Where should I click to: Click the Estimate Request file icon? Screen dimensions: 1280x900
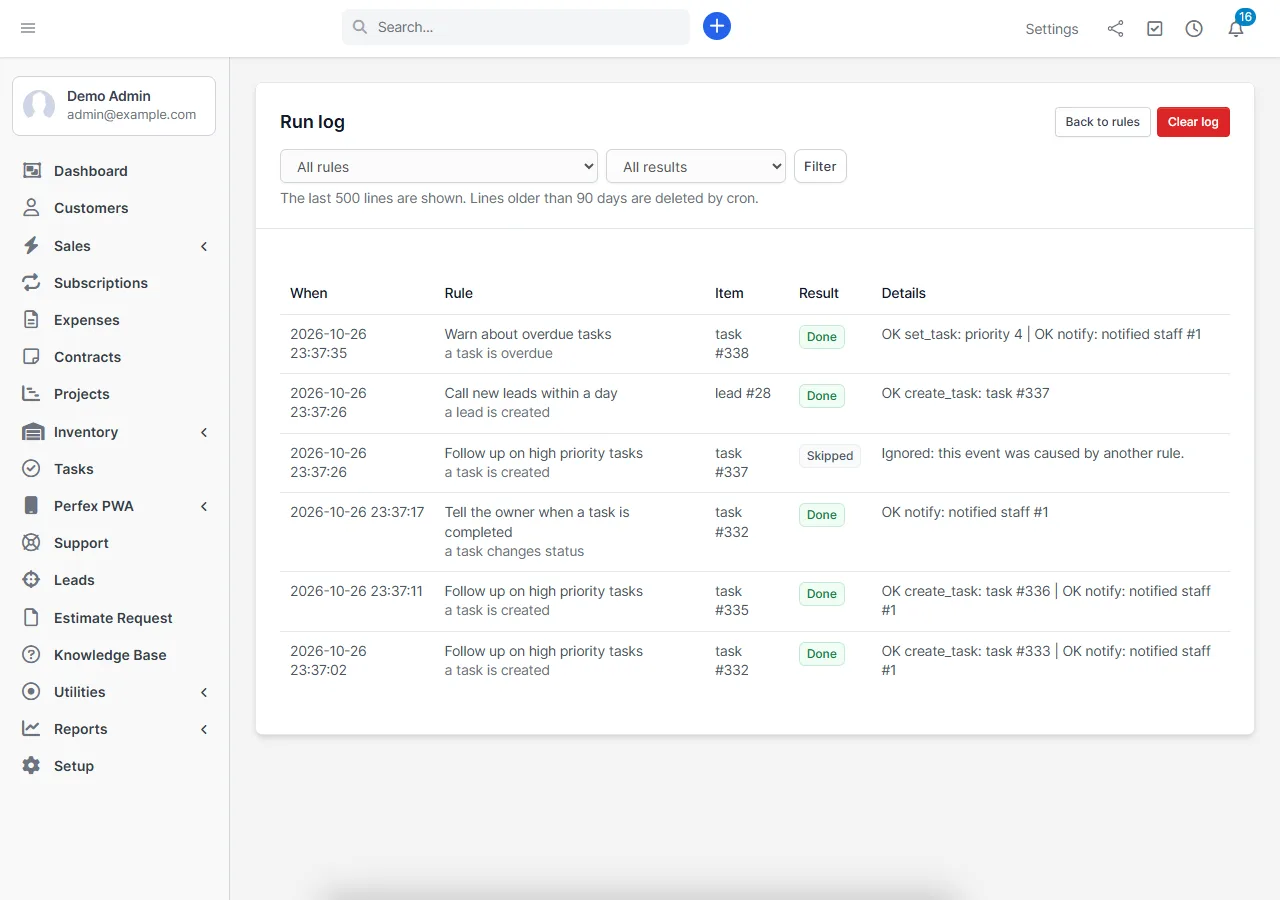click(32, 618)
